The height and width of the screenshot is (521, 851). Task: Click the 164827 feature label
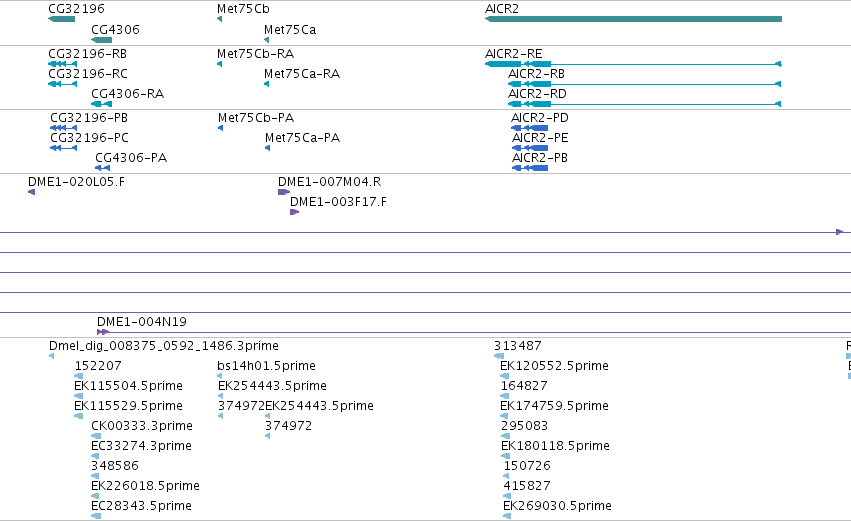(x=524, y=386)
